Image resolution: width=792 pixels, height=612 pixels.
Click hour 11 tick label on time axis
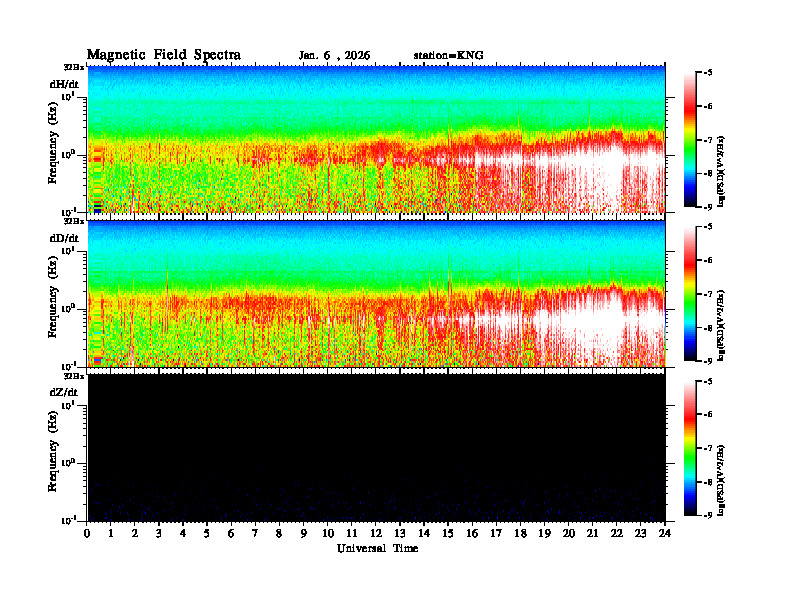[352, 533]
